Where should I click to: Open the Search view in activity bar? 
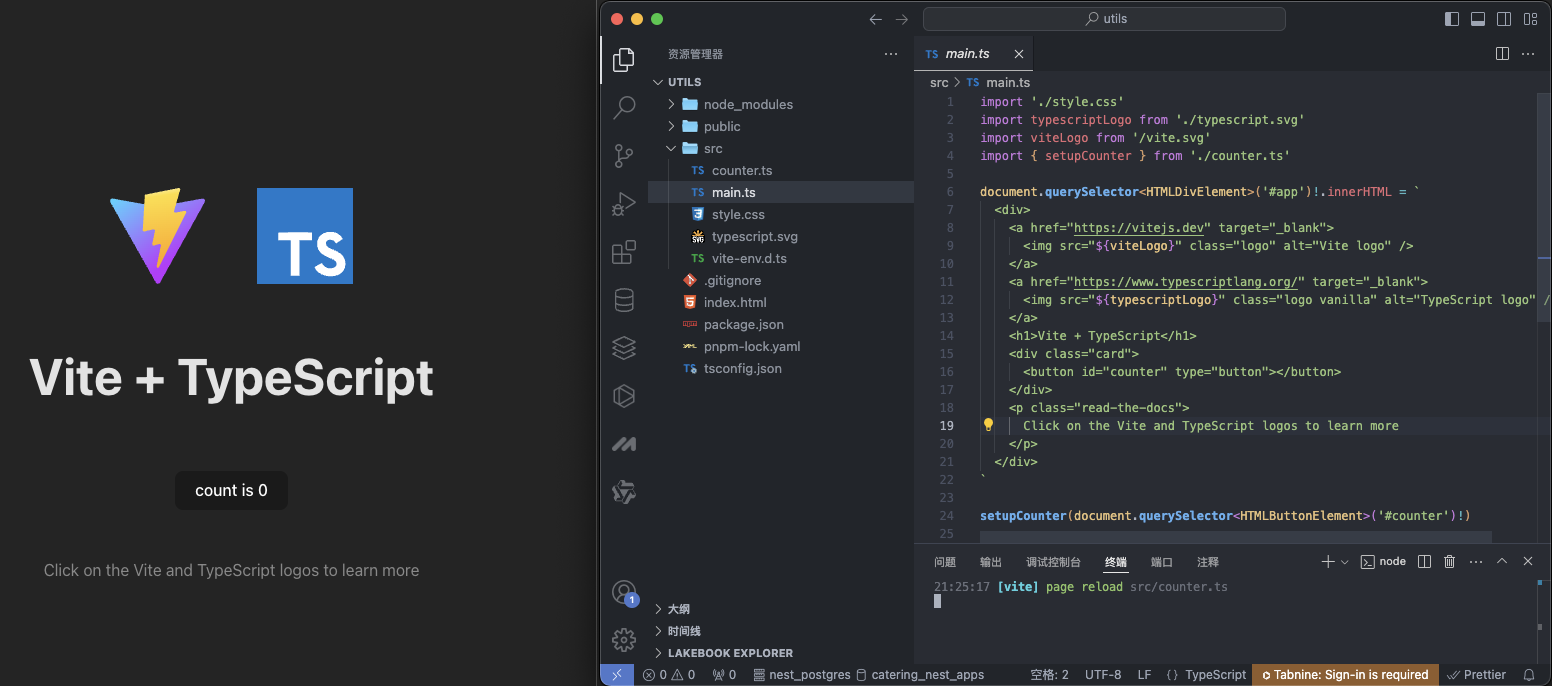click(624, 107)
